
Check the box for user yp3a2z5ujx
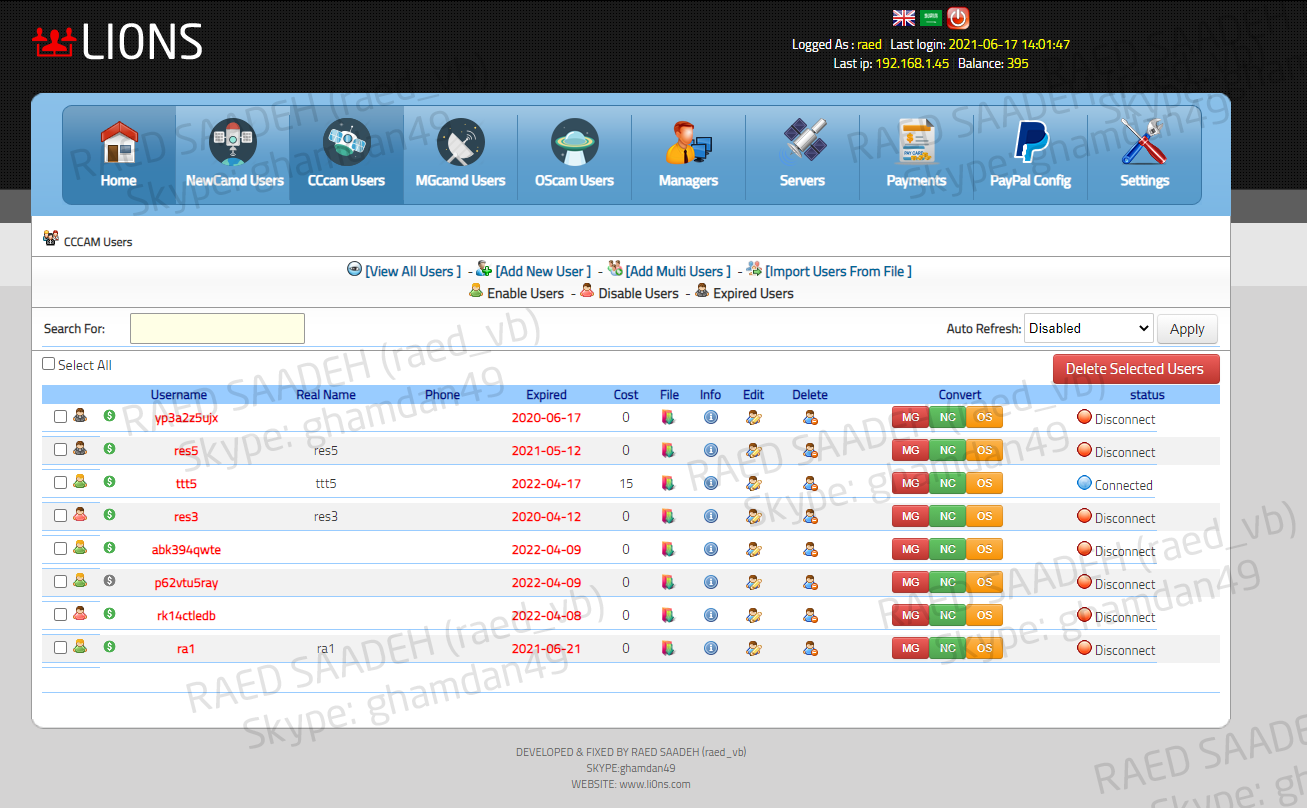coord(61,417)
